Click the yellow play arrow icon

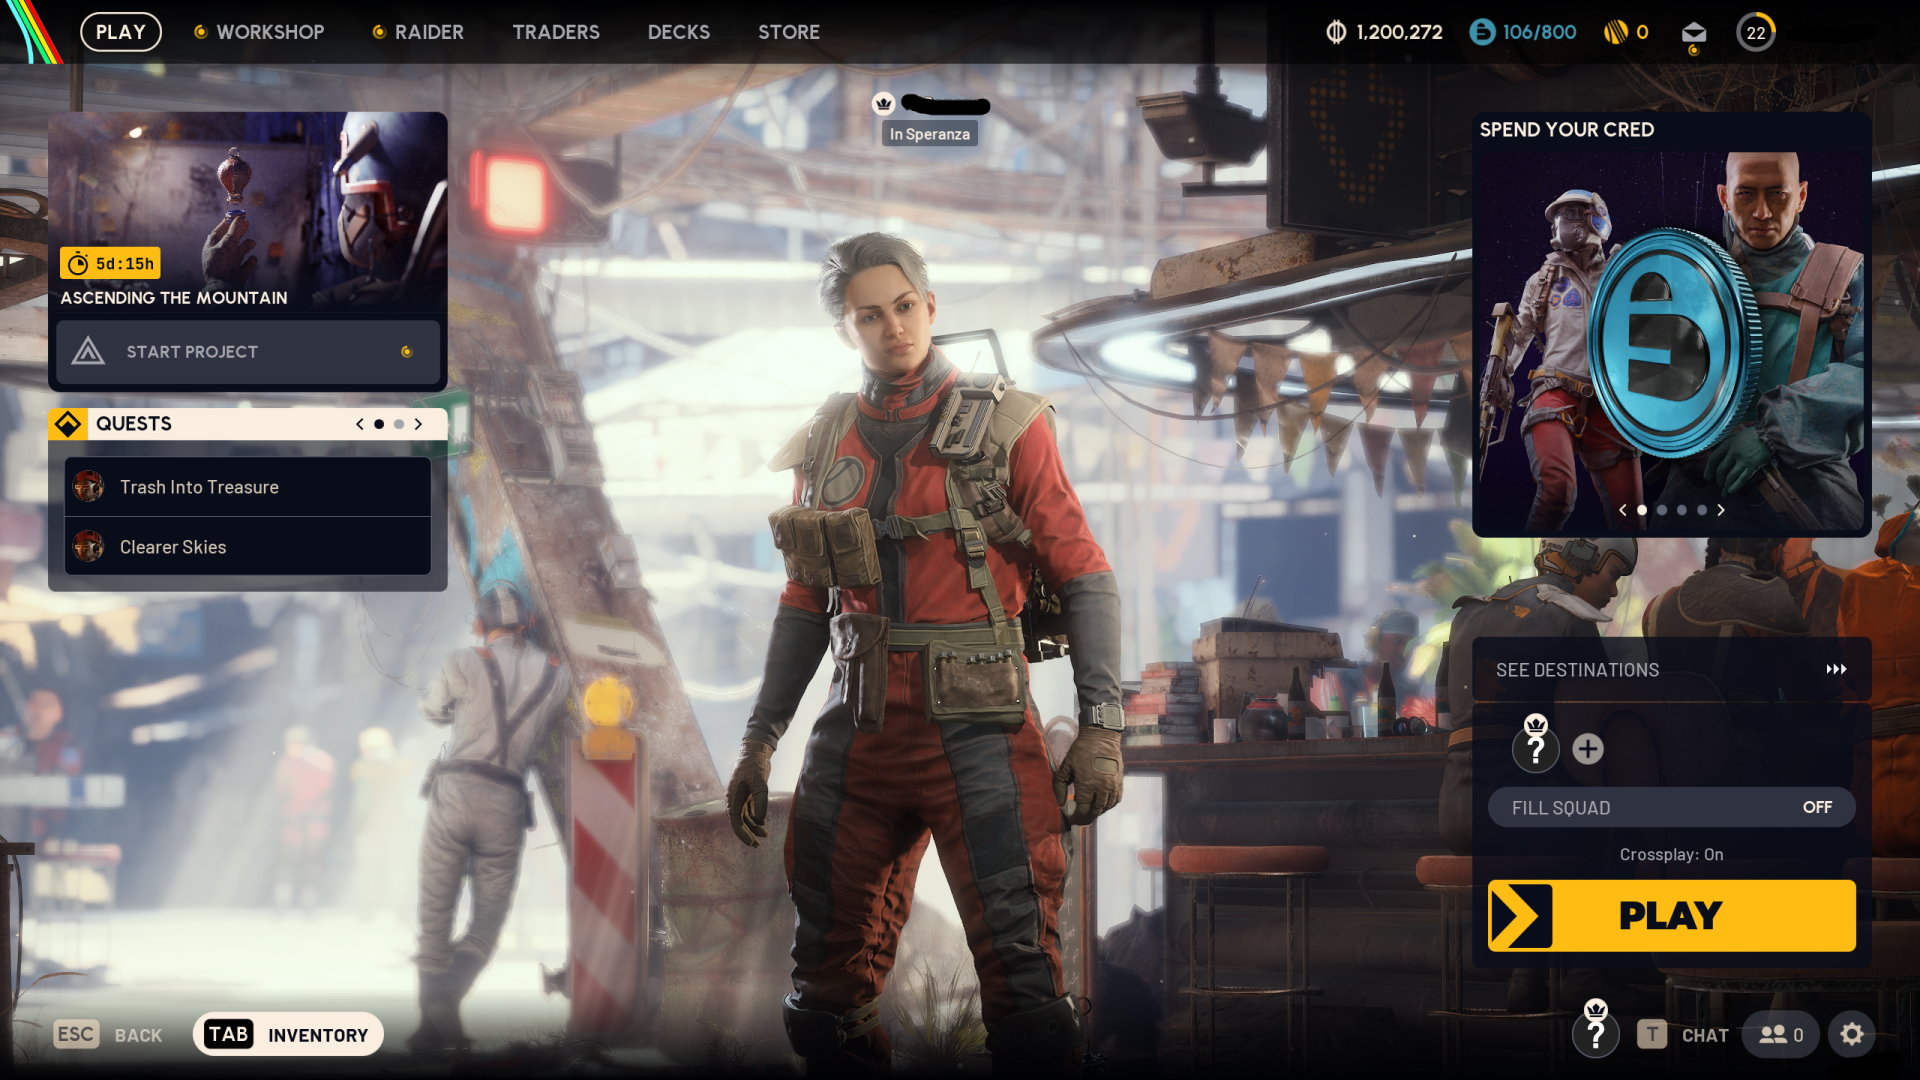point(1520,915)
